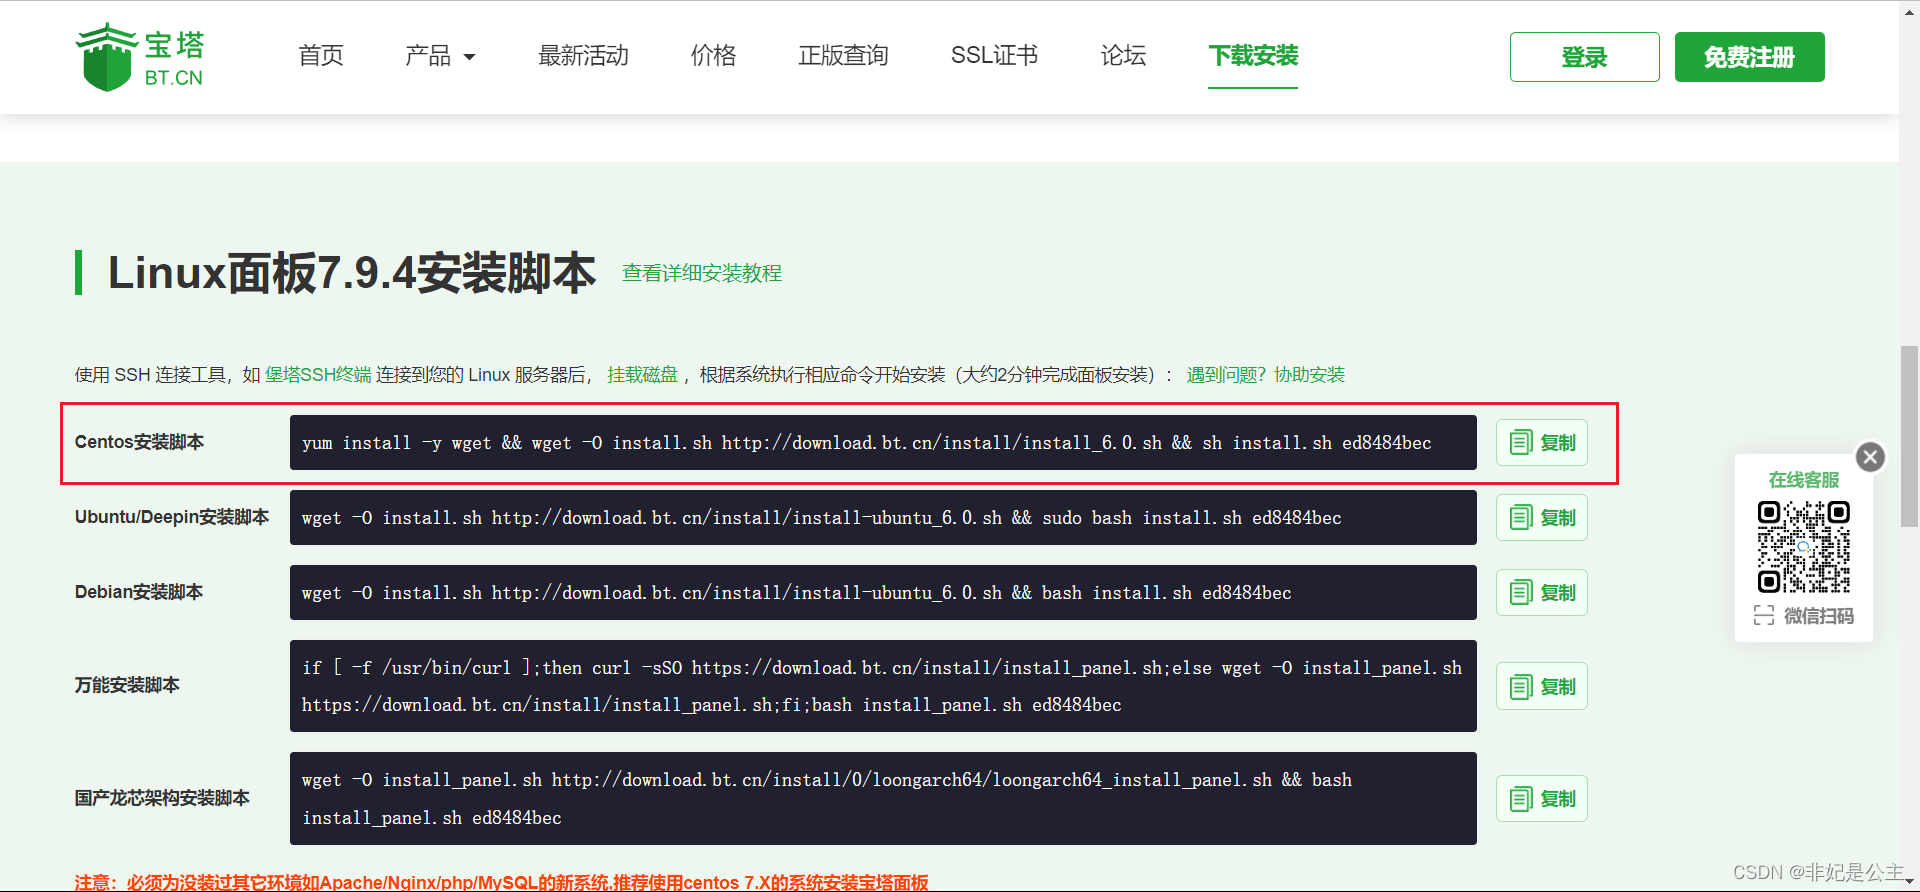Image resolution: width=1920 pixels, height=892 pixels.
Task: Copy the Debian install script
Action: (1542, 592)
